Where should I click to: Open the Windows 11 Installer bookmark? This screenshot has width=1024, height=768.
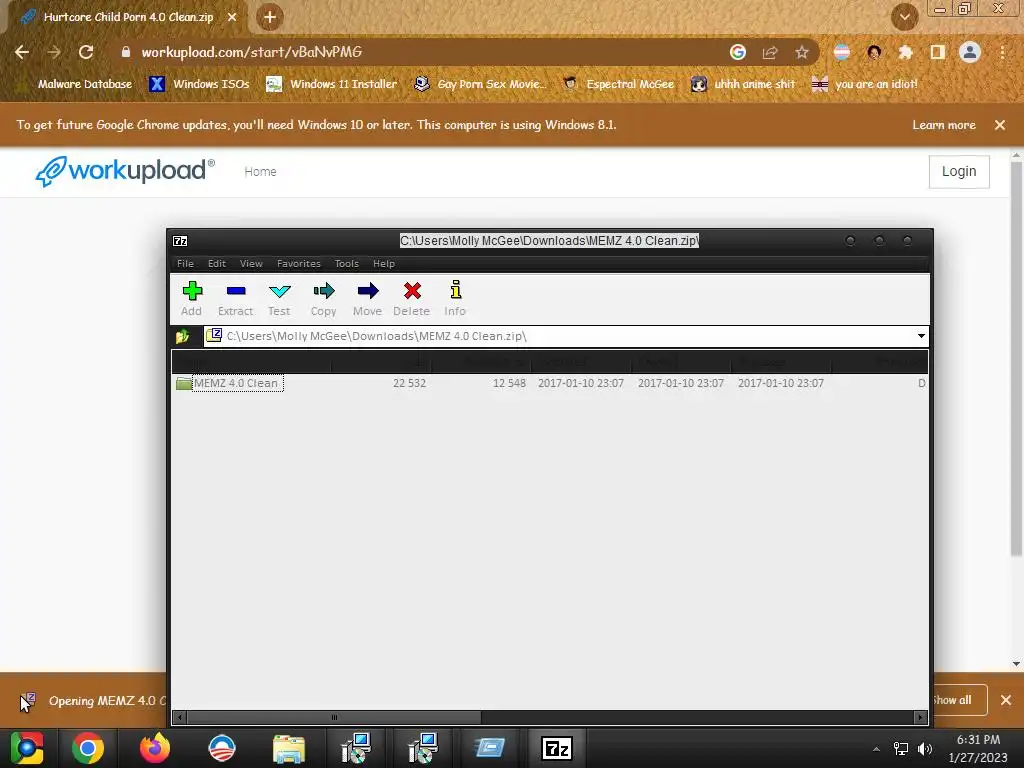[332, 84]
